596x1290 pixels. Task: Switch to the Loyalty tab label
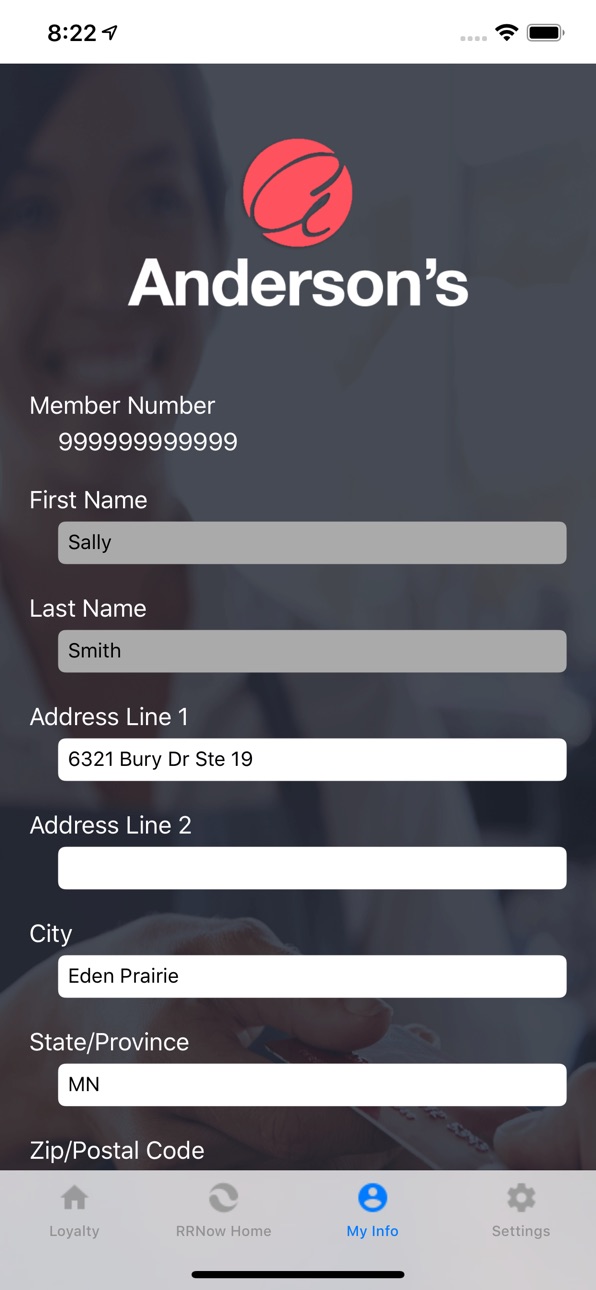(x=74, y=1231)
